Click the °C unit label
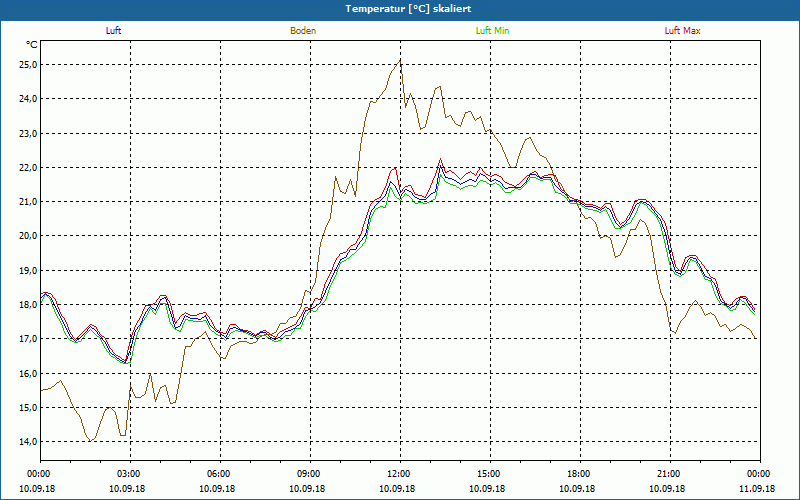800x500 pixels. 32,45
